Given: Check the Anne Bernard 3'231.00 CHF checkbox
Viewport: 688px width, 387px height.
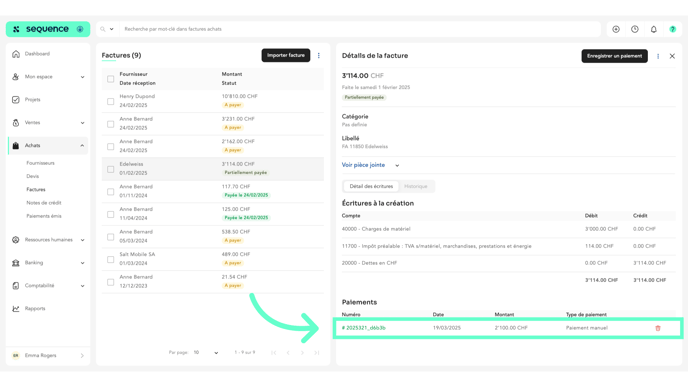Looking at the screenshot, I should [x=111, y=124].
